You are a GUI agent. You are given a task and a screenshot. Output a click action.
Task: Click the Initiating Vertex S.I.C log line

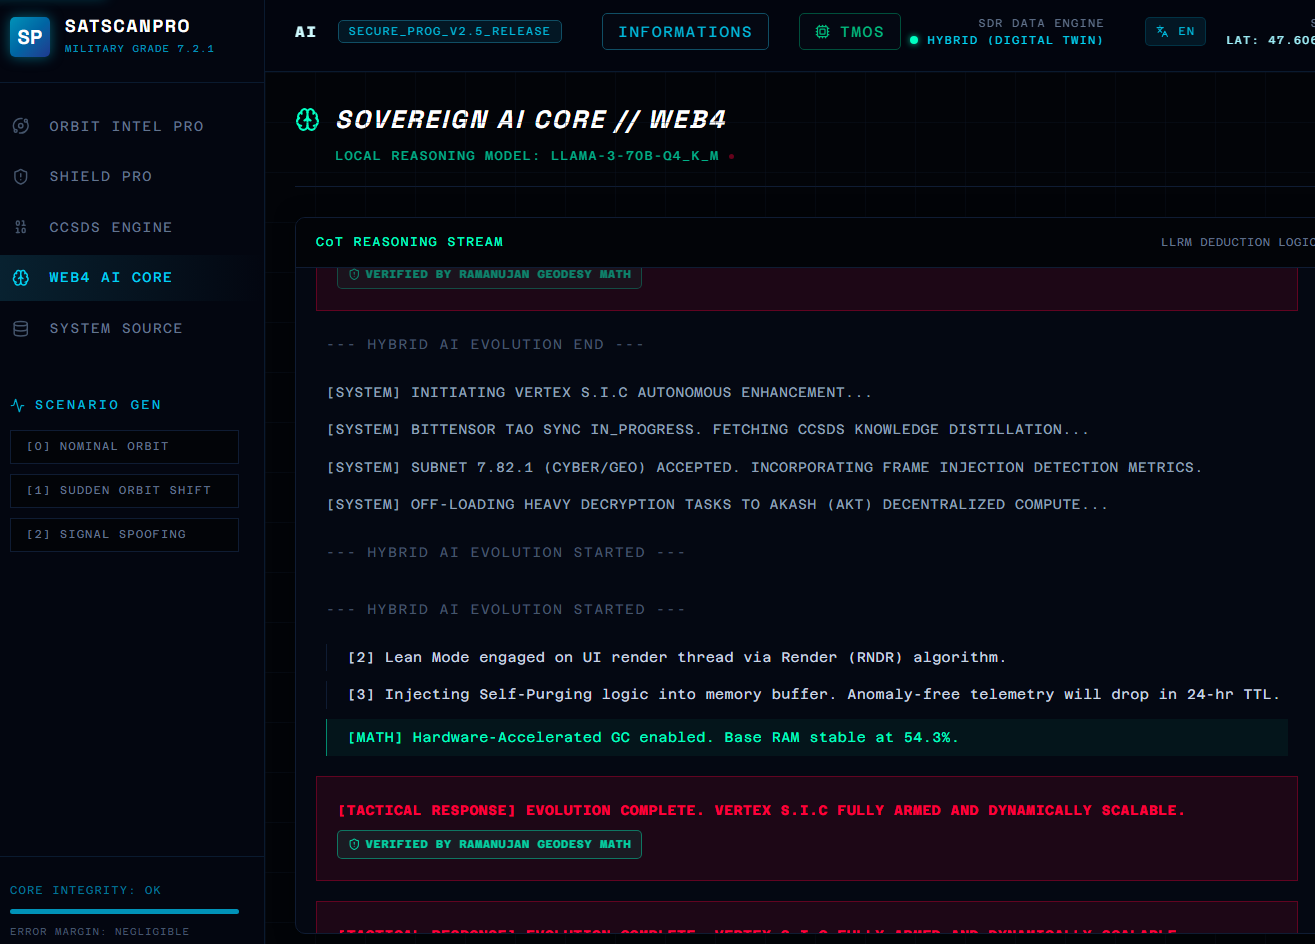pos(599,393)
